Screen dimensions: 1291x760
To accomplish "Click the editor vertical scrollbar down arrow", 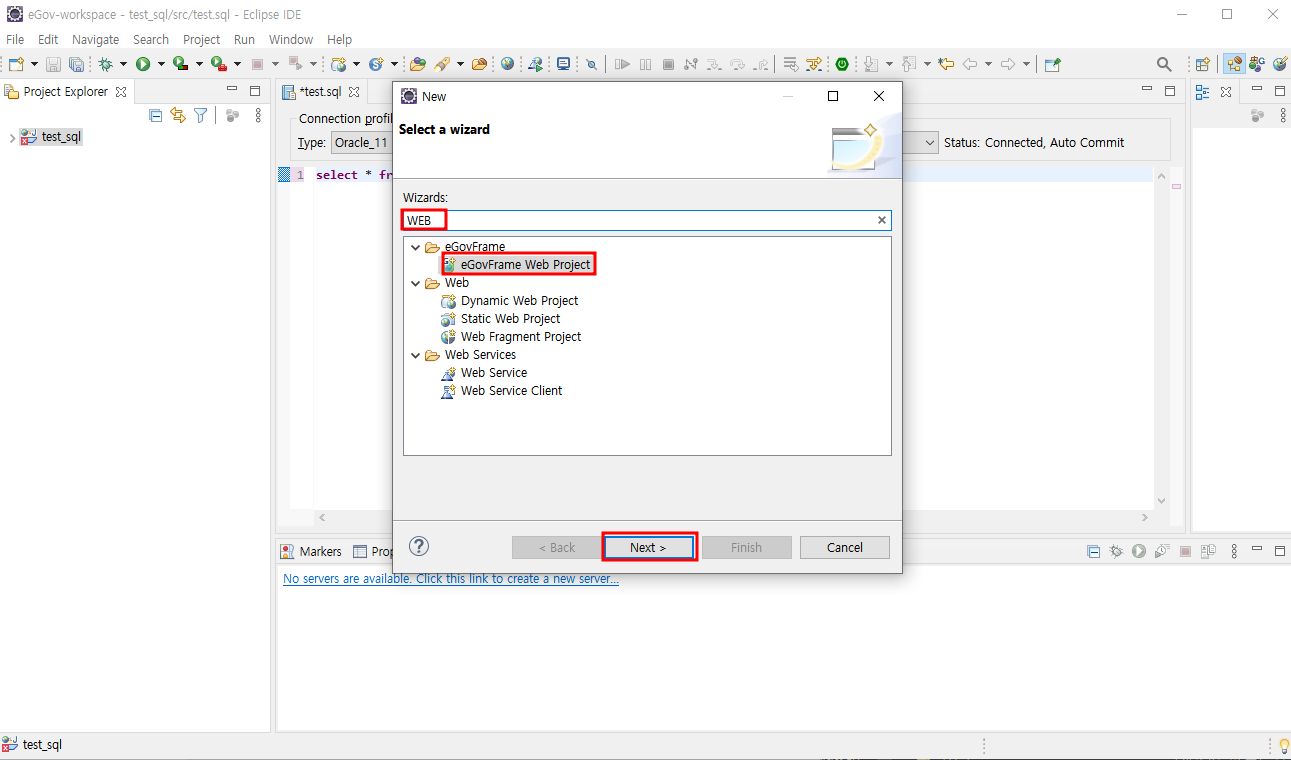I will click(1161, 501).
